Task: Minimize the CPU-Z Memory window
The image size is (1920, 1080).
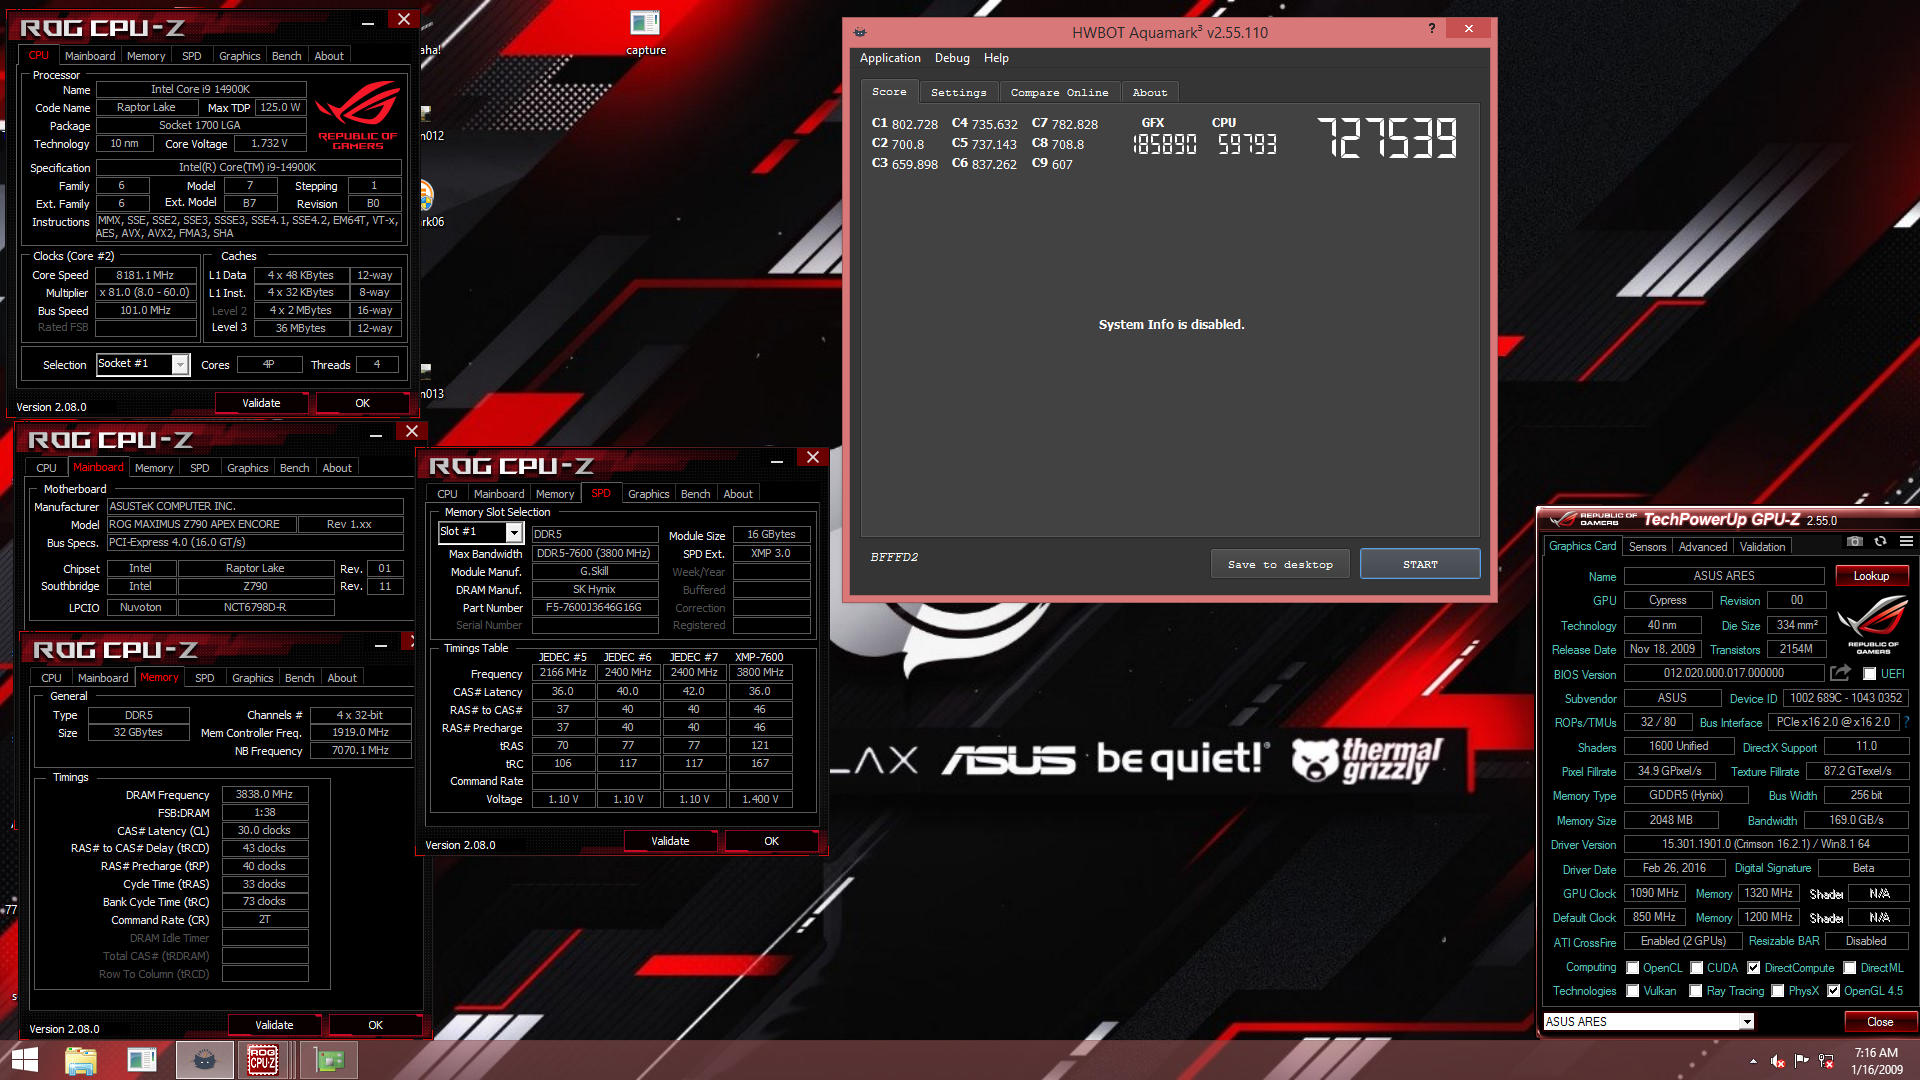Action: point(381,644)
